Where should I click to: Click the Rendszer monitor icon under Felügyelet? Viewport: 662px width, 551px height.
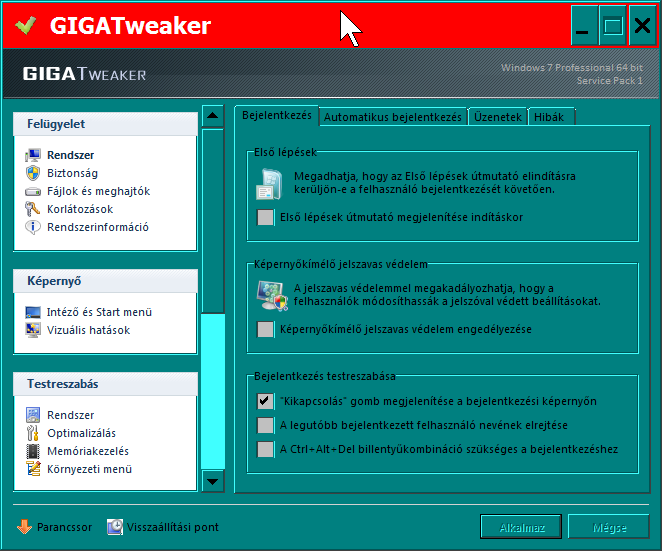[33, 155]
